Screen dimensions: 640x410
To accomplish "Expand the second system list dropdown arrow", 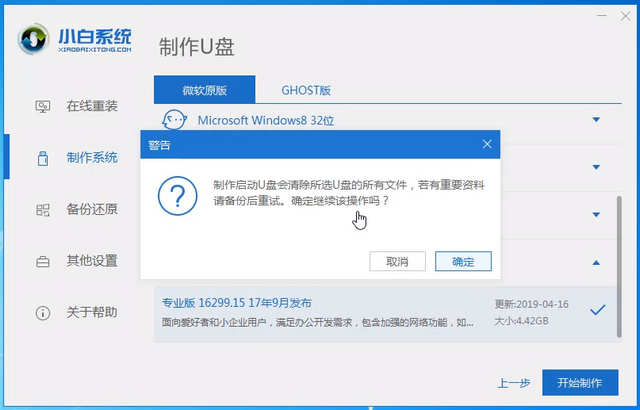I will tap(596, 167).
